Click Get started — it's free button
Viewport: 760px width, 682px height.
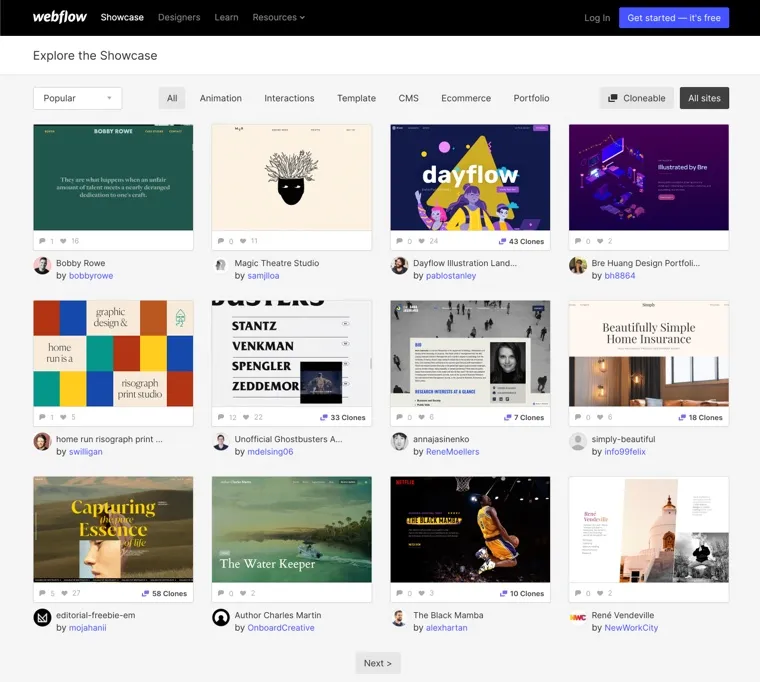(674, 18)
